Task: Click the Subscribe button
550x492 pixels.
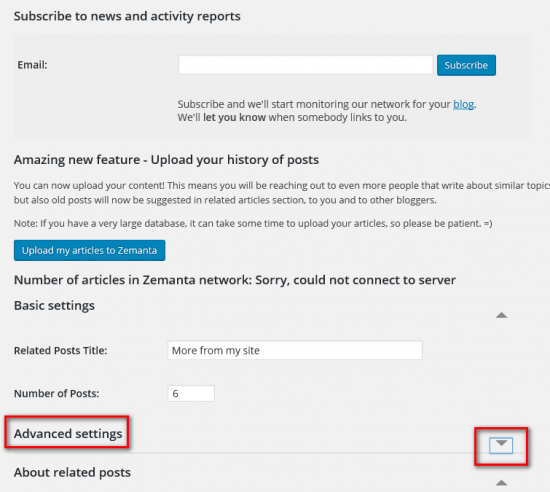Action: pyautogui.click(x=466, y=65)
